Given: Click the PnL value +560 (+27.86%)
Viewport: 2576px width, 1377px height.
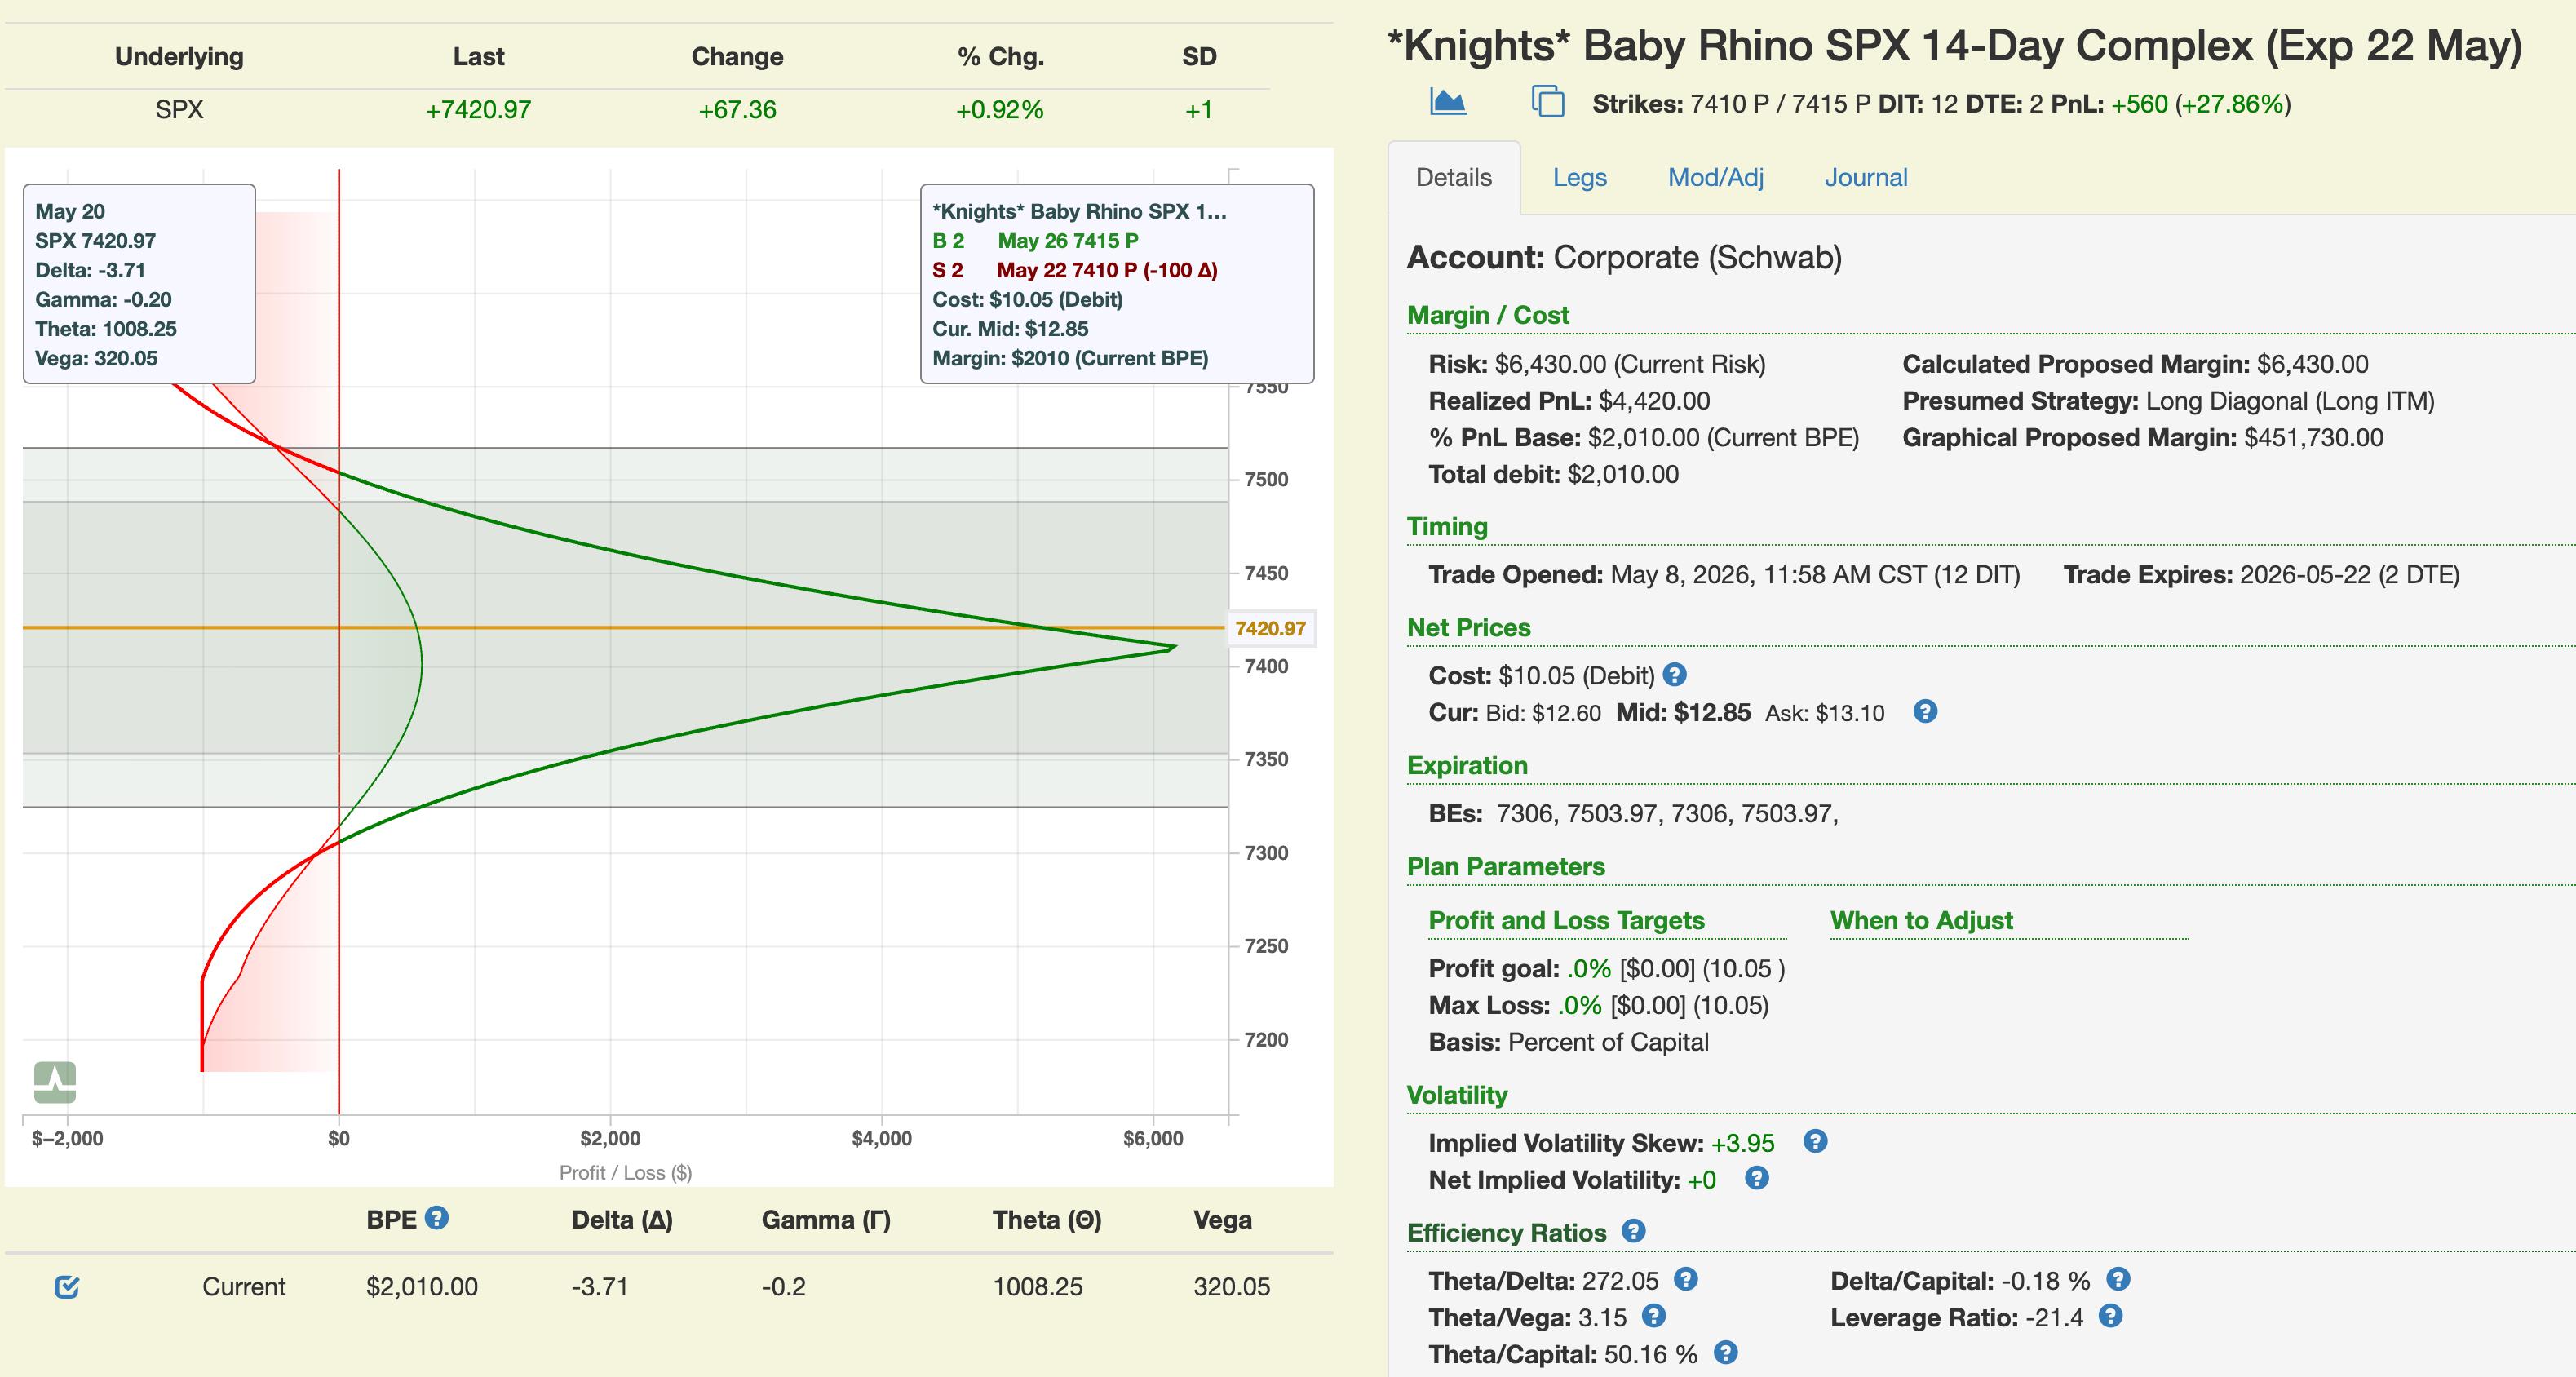Looking at the screenshot, I should (x=2200, y=104).
